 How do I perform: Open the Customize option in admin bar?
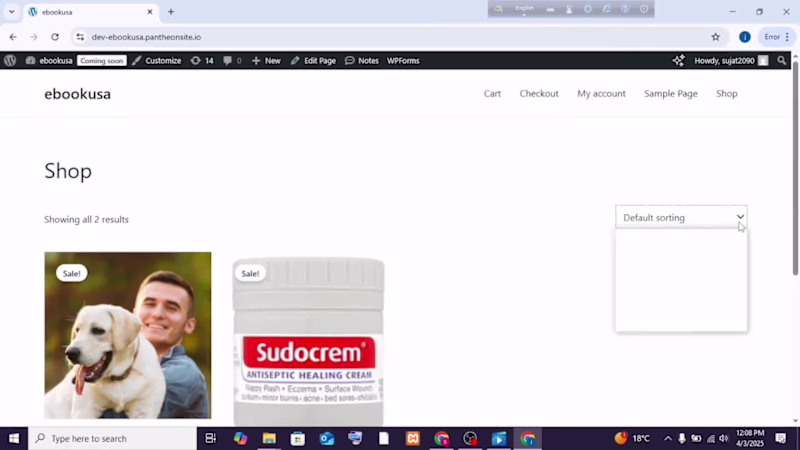click(157, 60)
